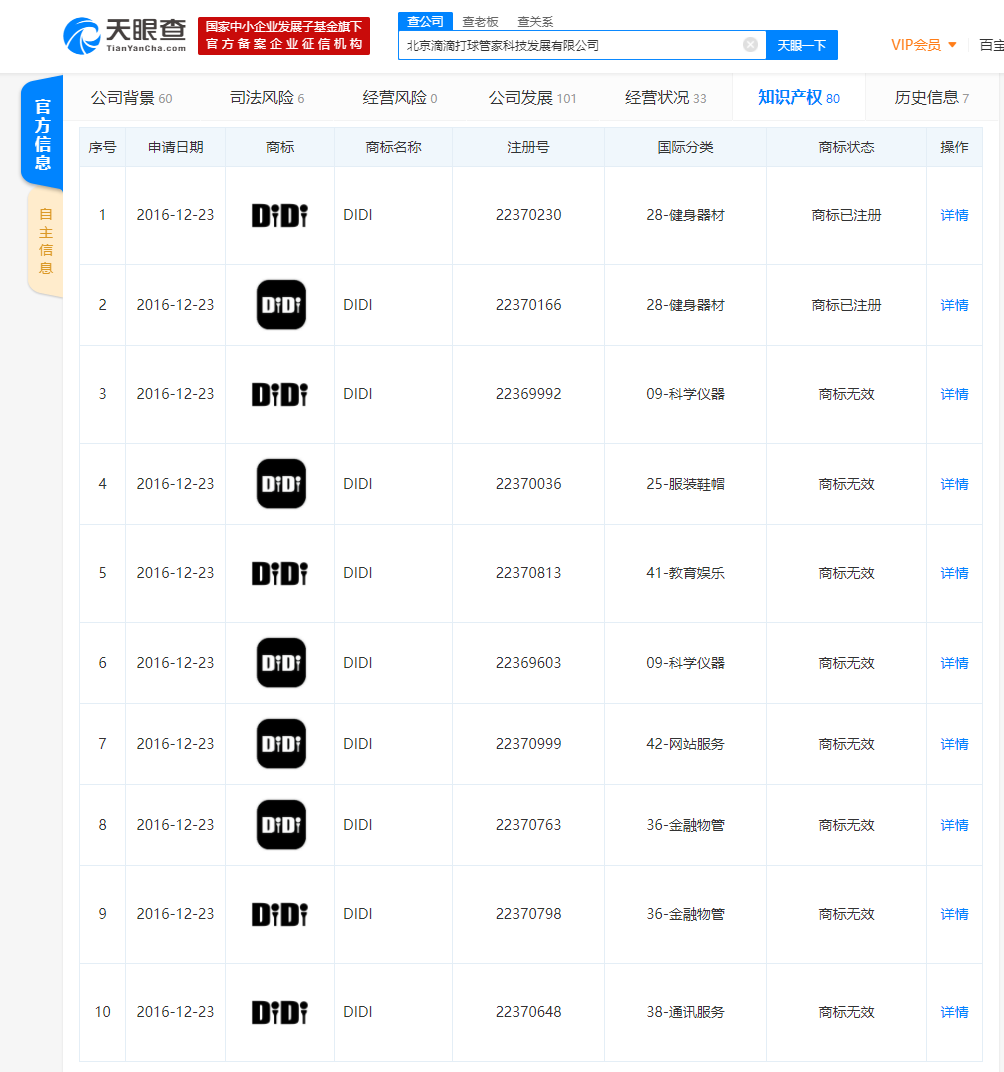Click the DIDI logo image in row 10
1004x1072 pixels.
[280, 1012]
